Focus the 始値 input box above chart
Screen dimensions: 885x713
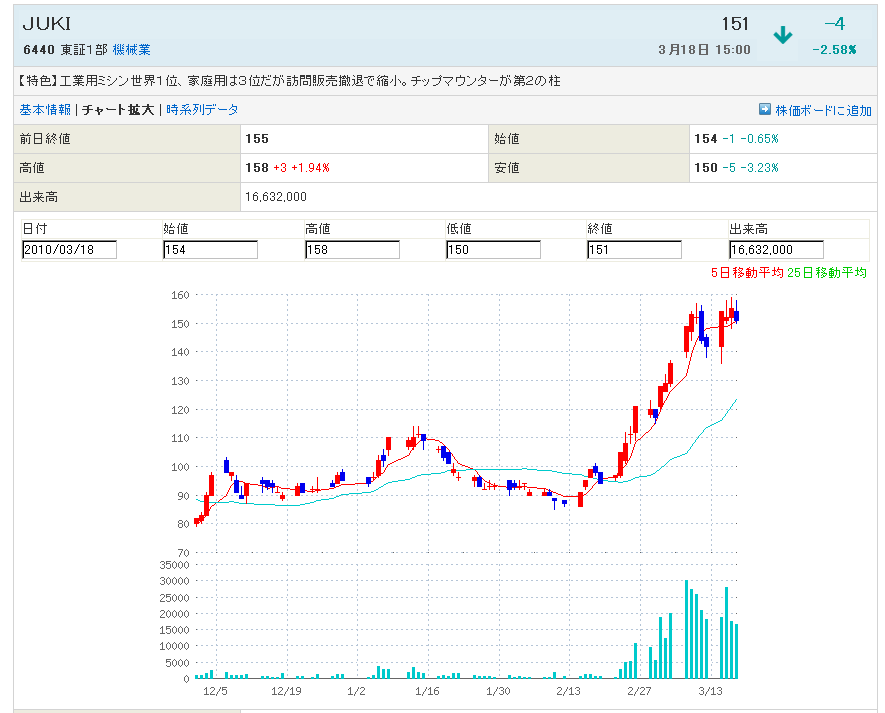210,250
